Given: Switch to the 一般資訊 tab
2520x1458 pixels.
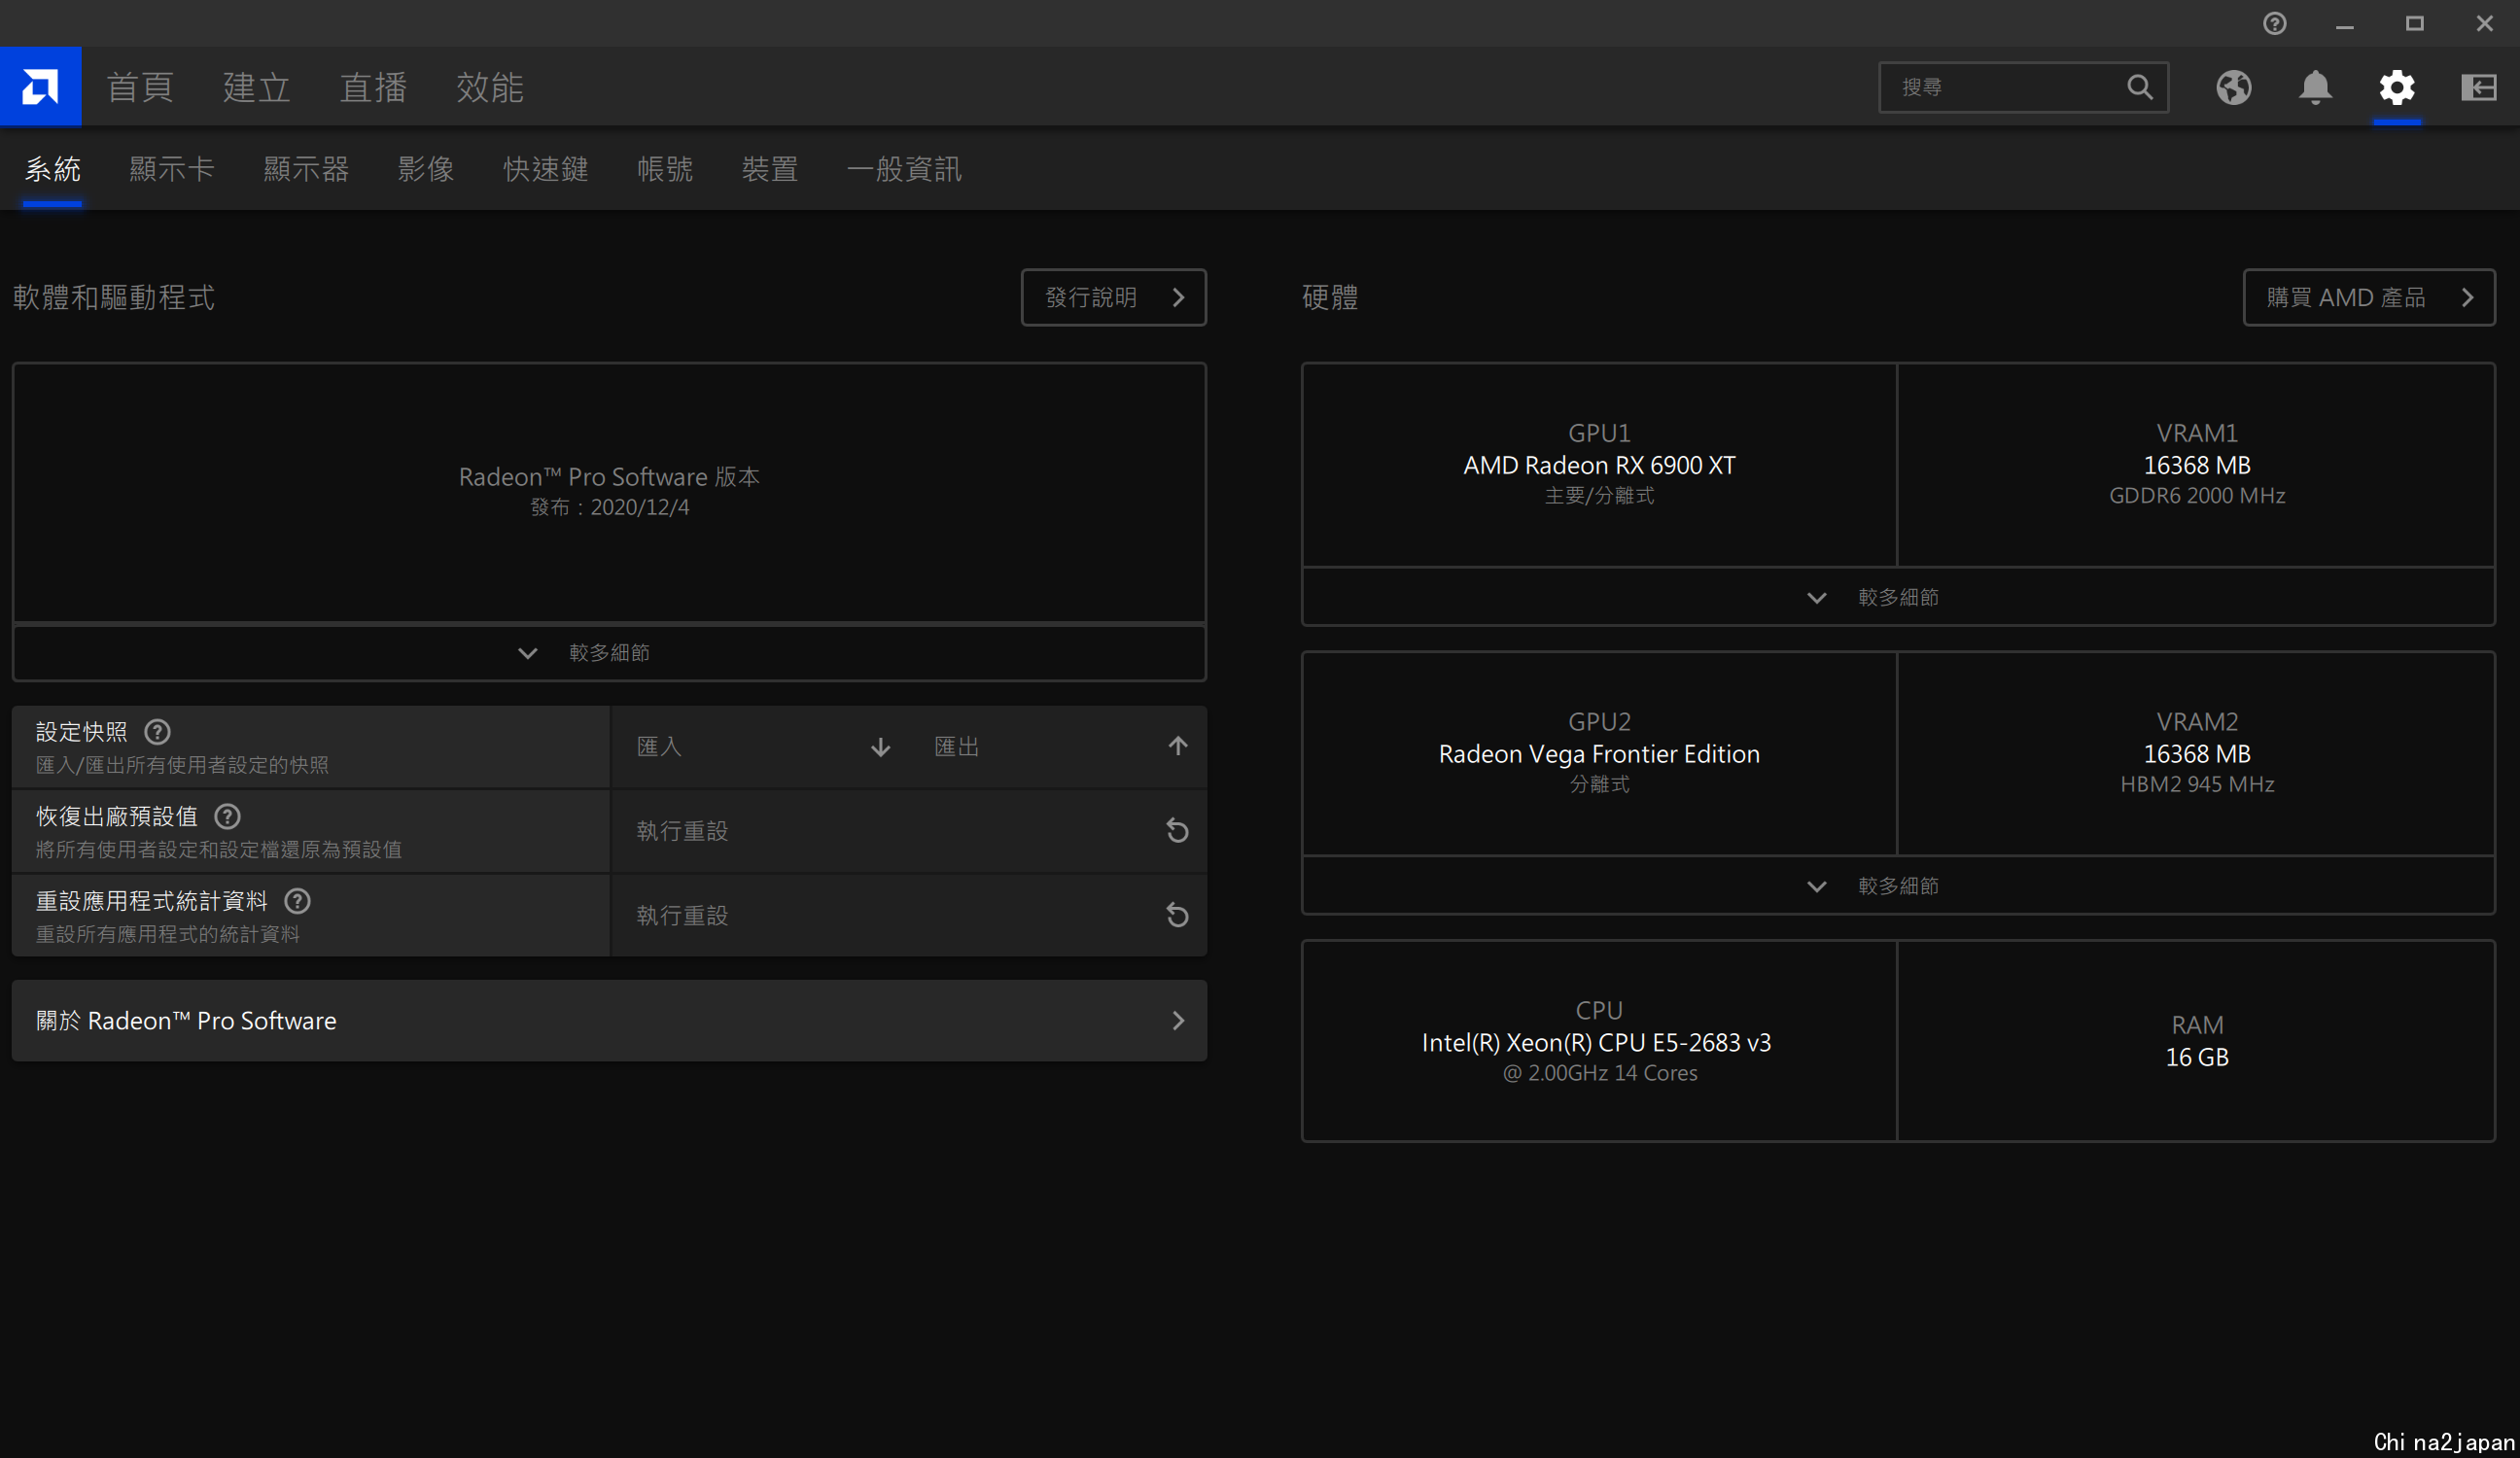Looking at the screenshot, I should (x=904, y=169).
